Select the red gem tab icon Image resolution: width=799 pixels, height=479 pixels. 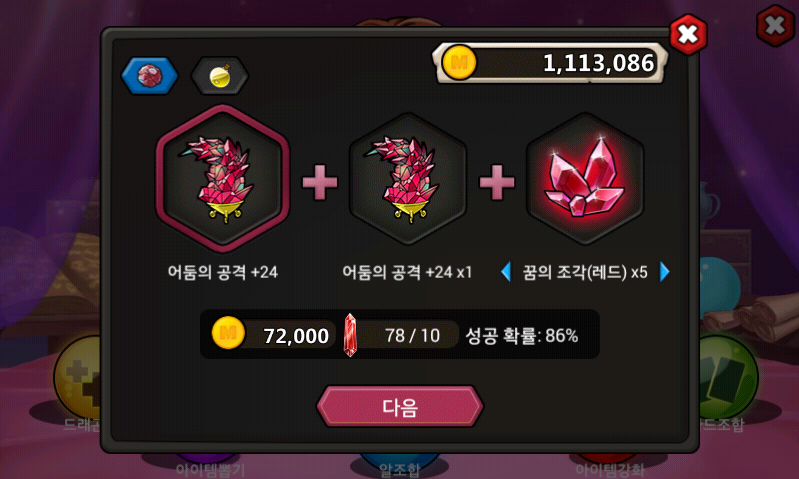click(149, 76)
